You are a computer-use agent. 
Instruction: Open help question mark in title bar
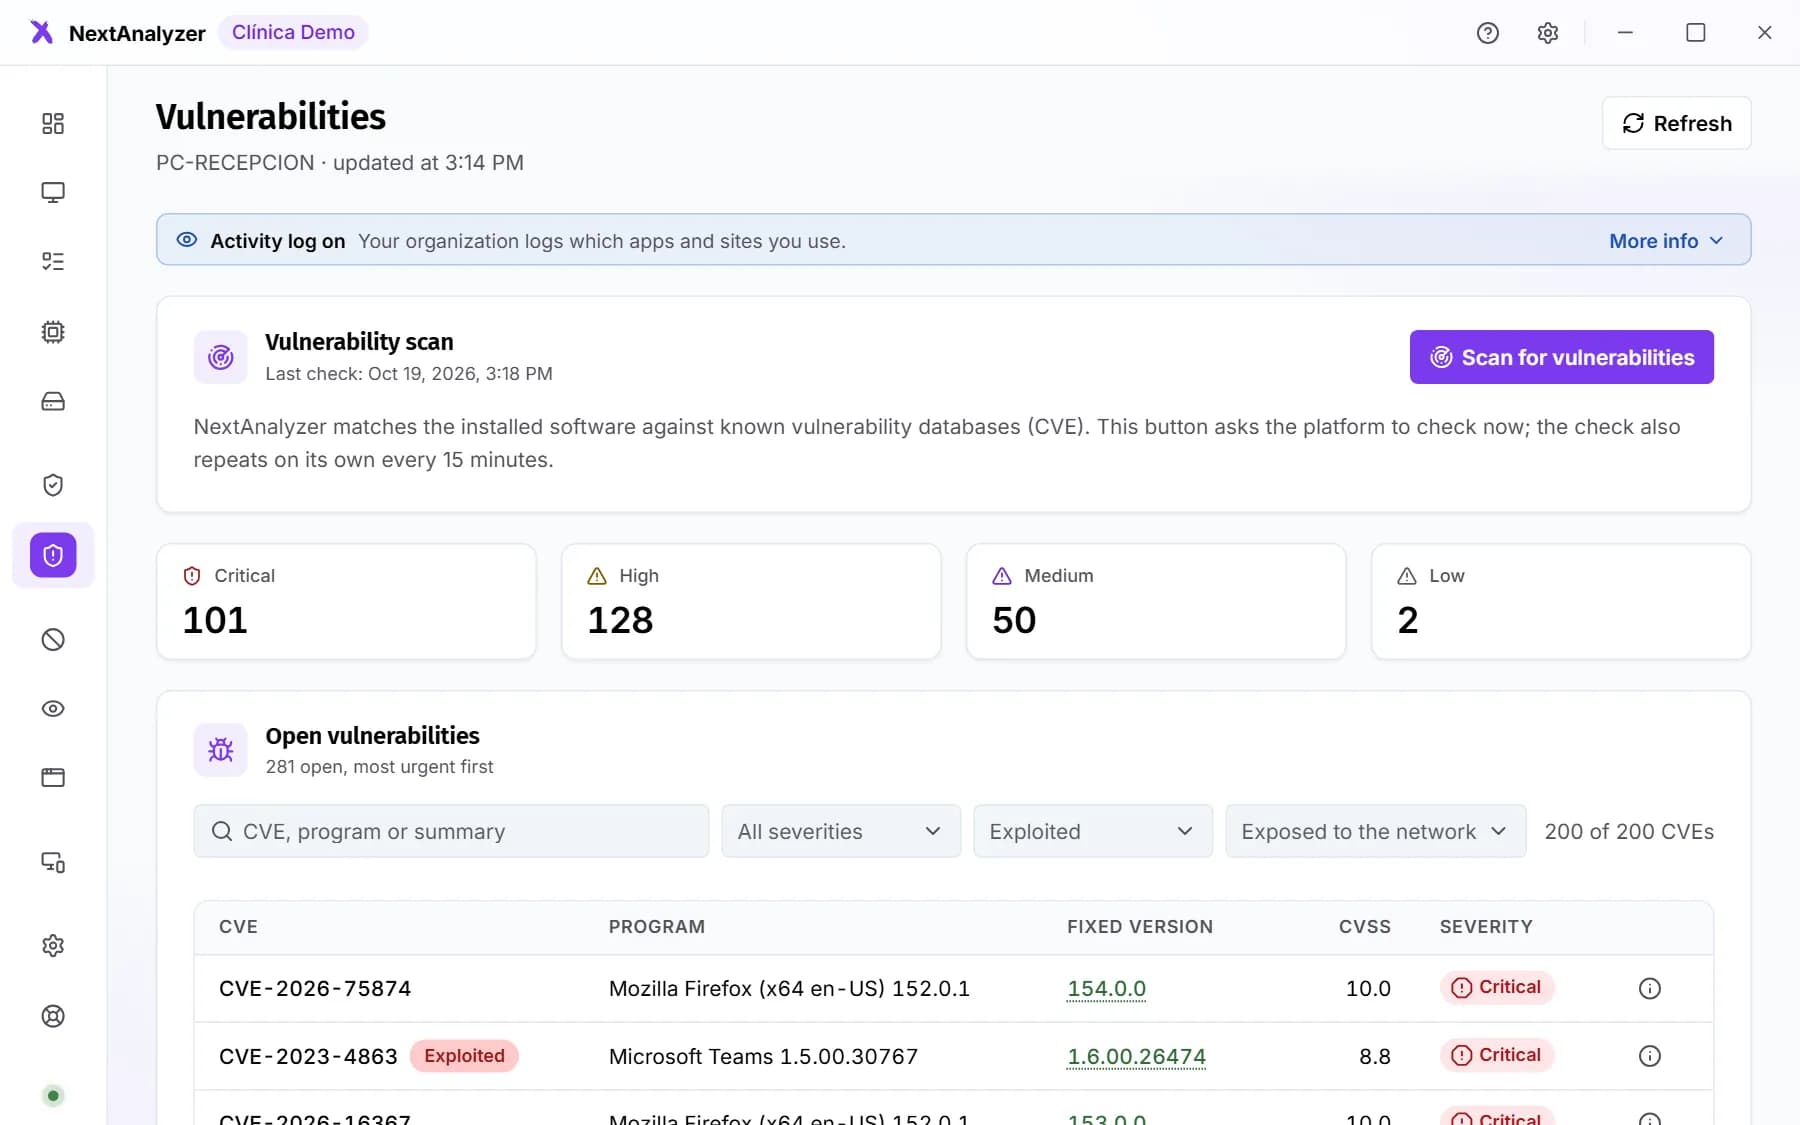click(1488, 33)
